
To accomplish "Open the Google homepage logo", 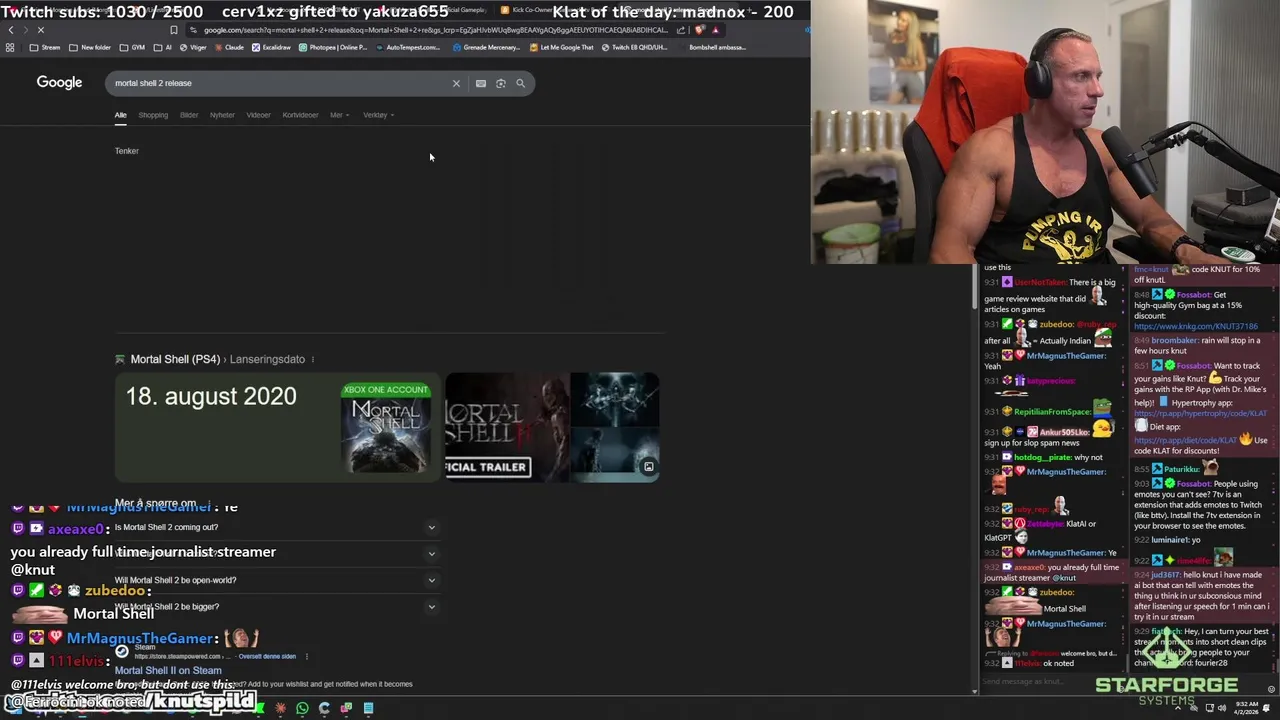I will [59, 83].
